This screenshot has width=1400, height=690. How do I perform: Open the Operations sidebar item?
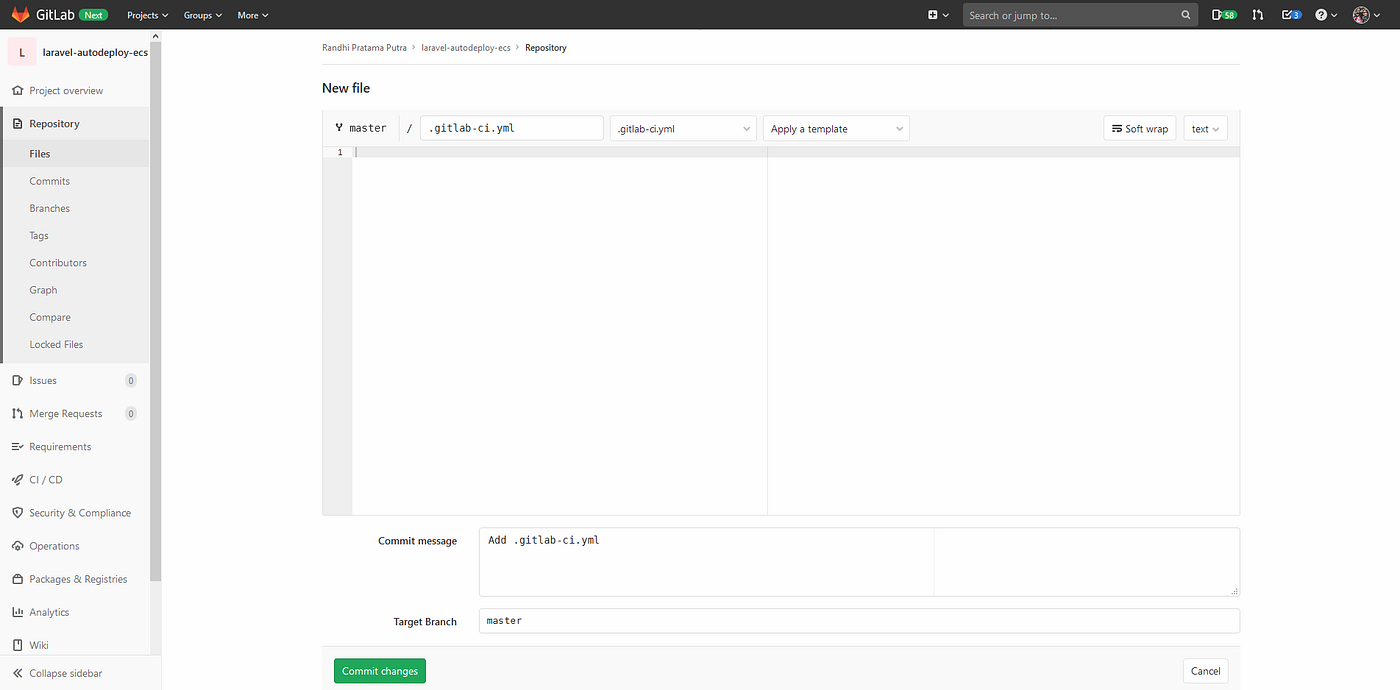click(x=53, y=546)
